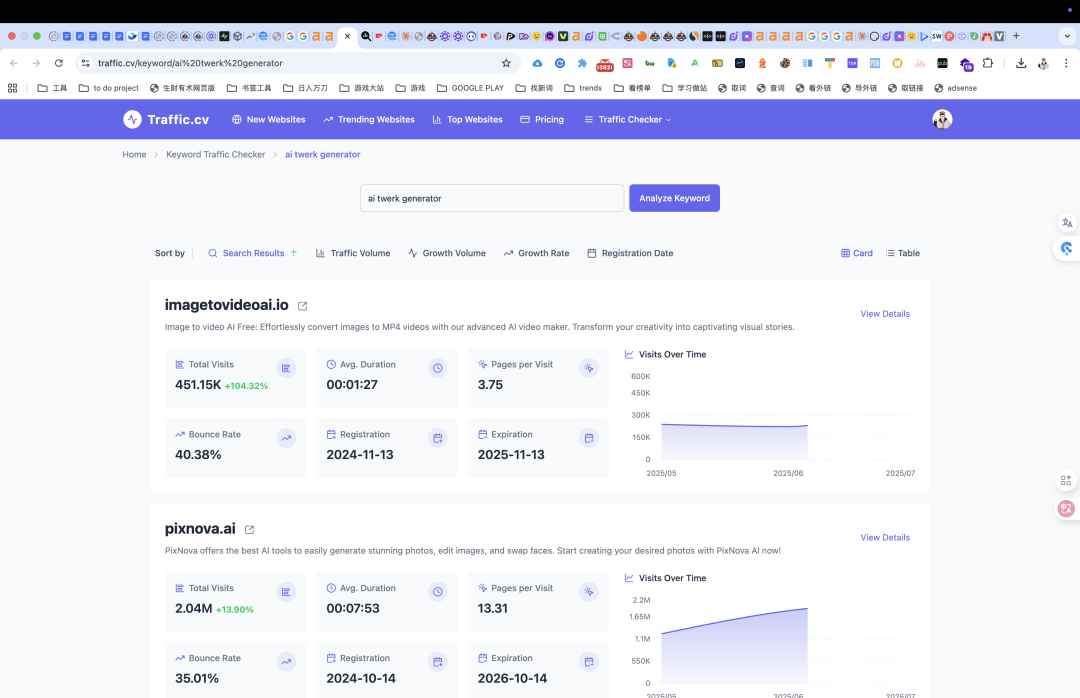Click Bounce Rate trend icon for pixnova.ai
Viewport: 1080px width, 698px height.
pyautogui.click(x=286, y=662)
